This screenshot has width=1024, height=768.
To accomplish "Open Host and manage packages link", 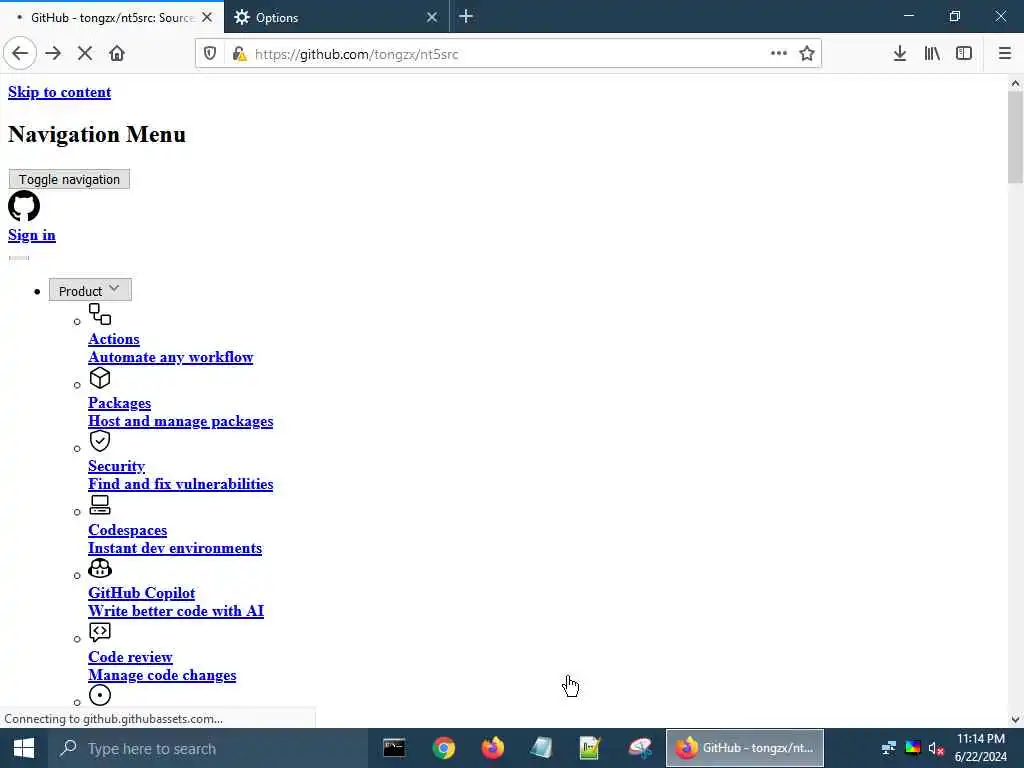I will [x=181, y=421].
